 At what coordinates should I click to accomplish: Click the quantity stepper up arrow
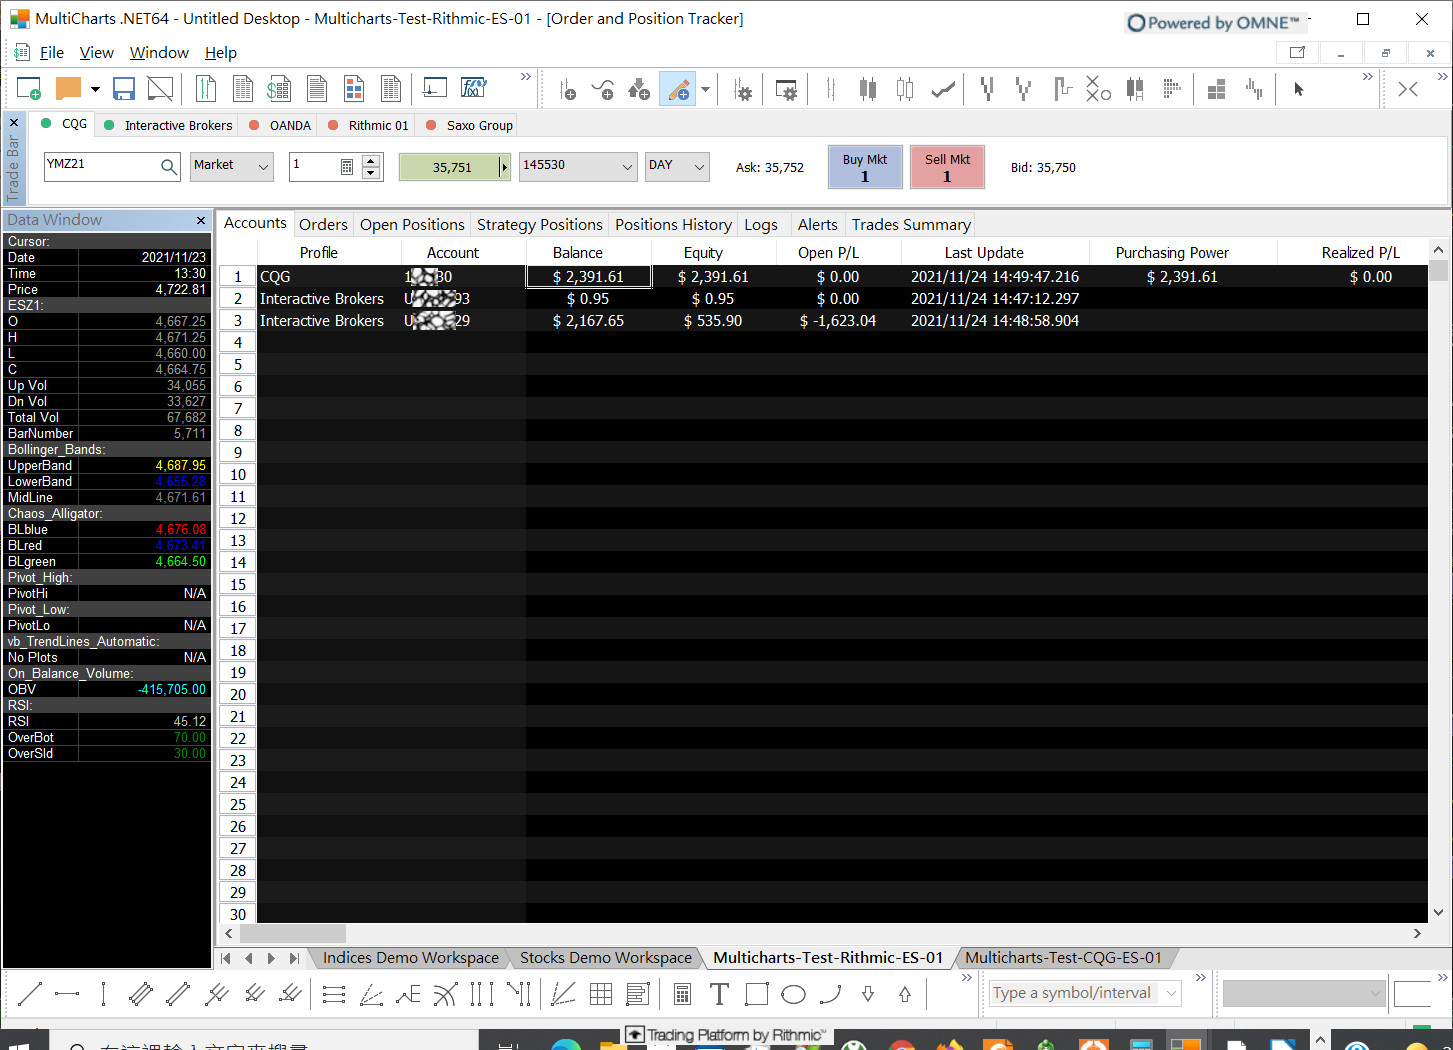coord(371,160)
